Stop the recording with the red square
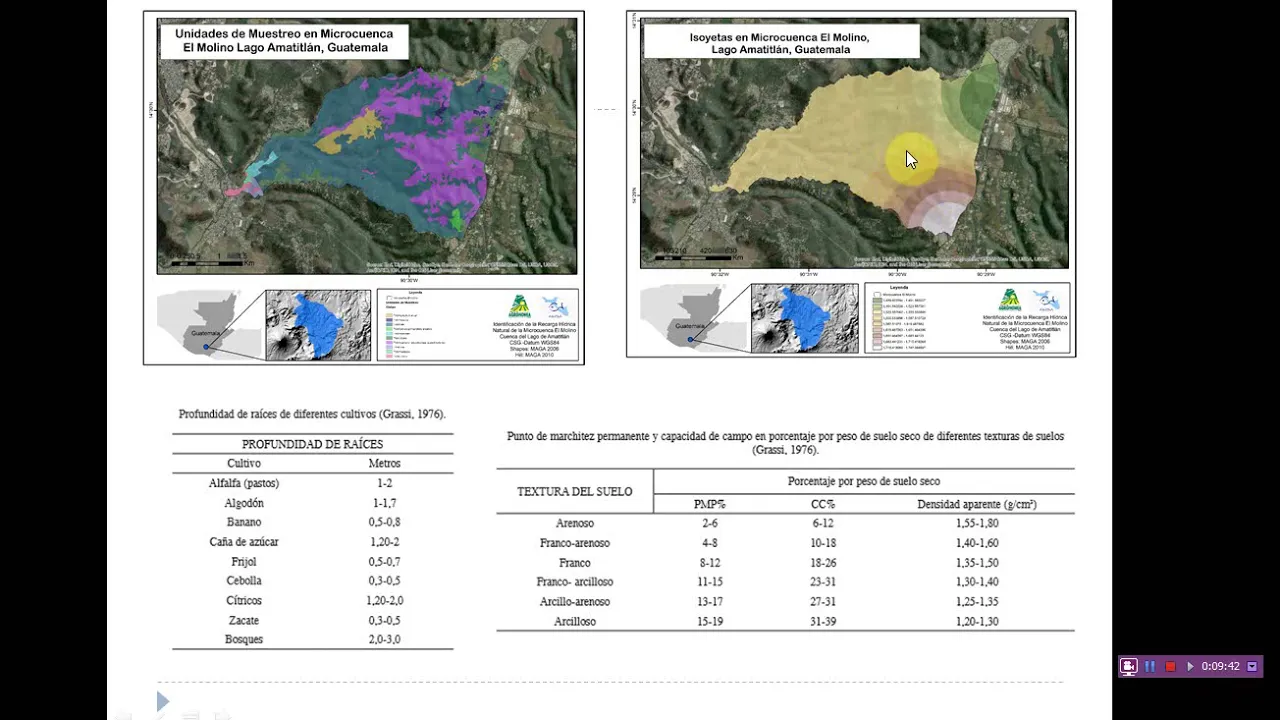 [x=1170, y=666]
